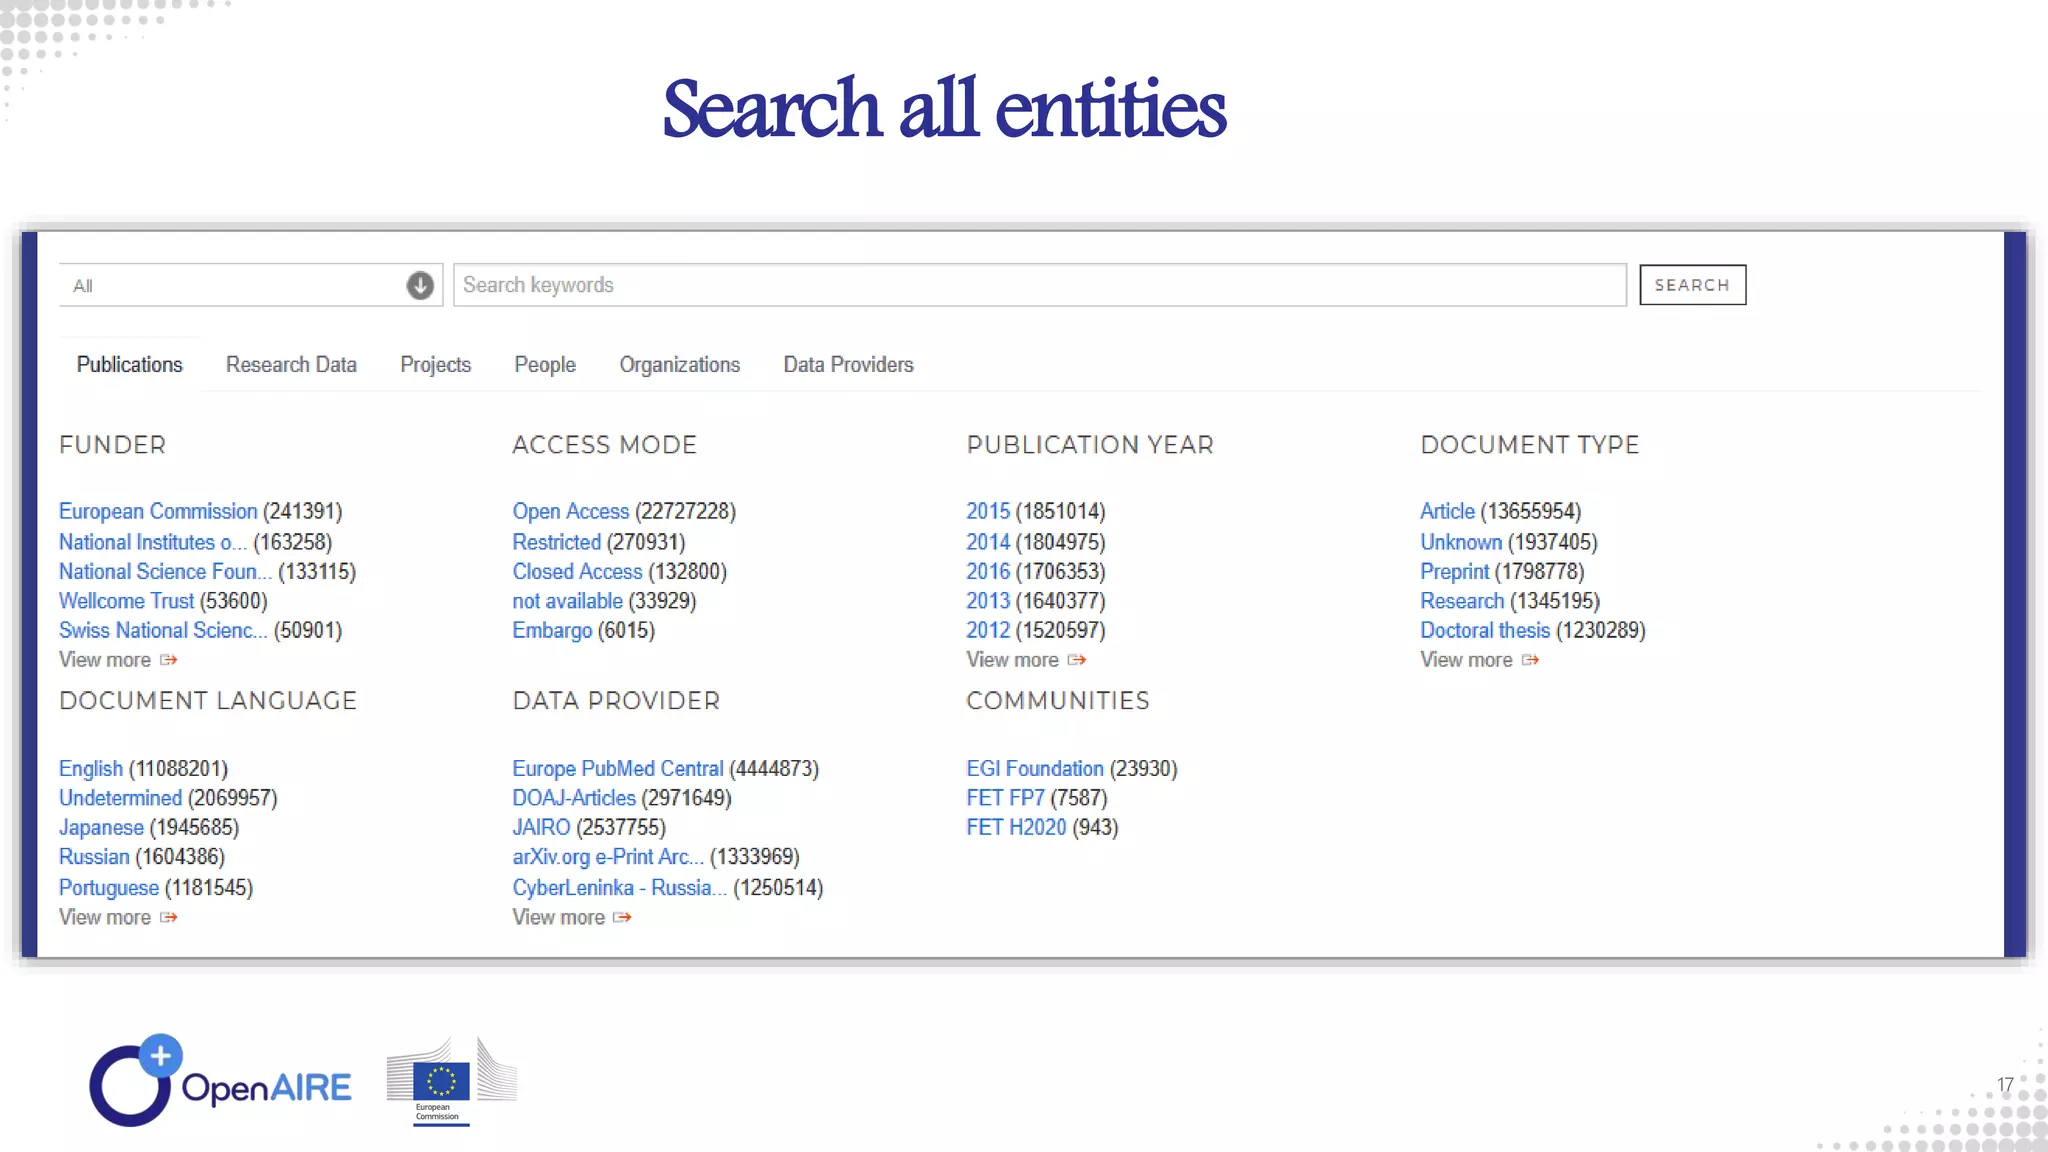Choose publication year 2016

(x=988, y=572)
